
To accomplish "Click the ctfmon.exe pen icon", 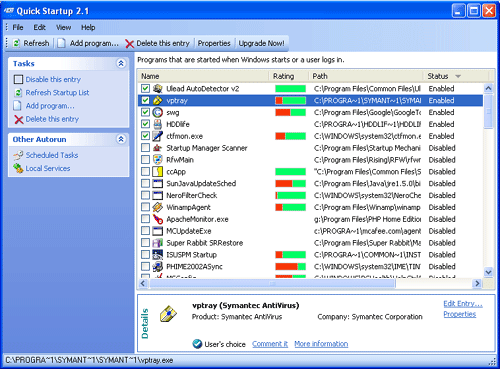I will [158, 136].
